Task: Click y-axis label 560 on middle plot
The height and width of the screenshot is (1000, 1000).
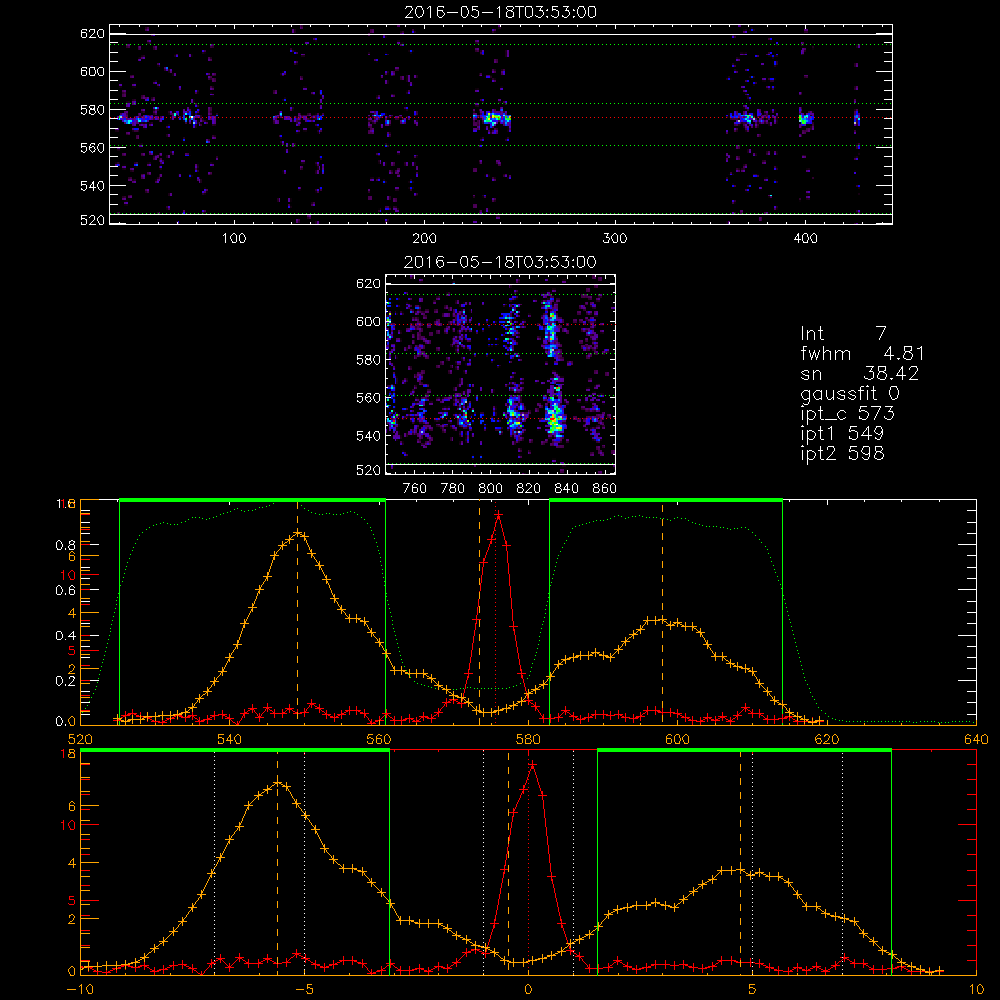Action: (369, 398)
